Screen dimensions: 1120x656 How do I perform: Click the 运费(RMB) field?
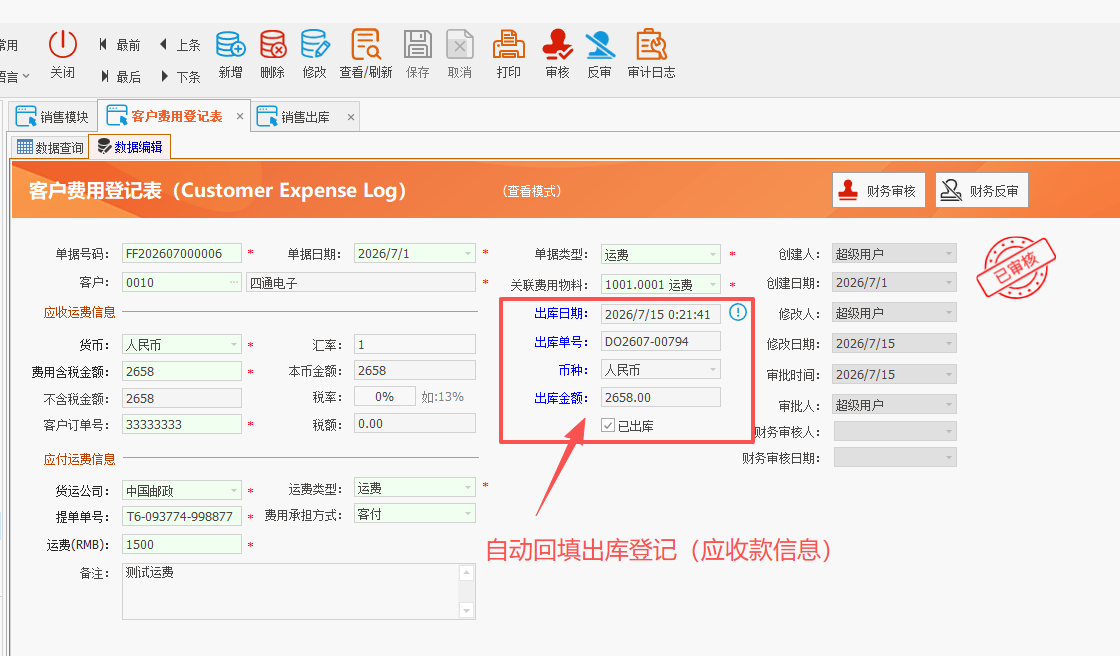click(x=181, y=544)
